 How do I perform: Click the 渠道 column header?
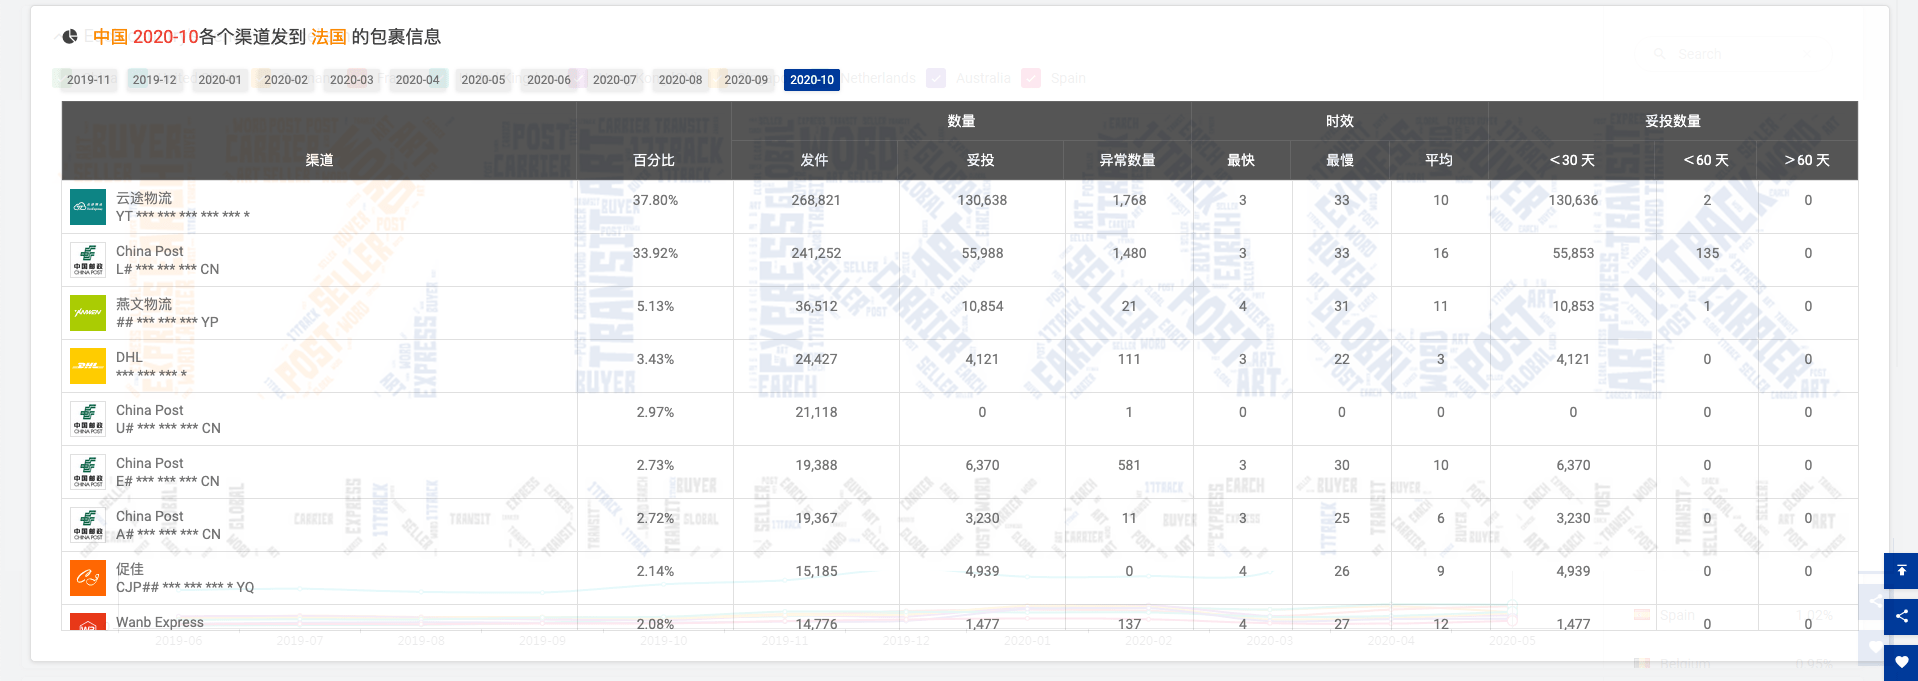pyautogui.click(x=319, y=160)
